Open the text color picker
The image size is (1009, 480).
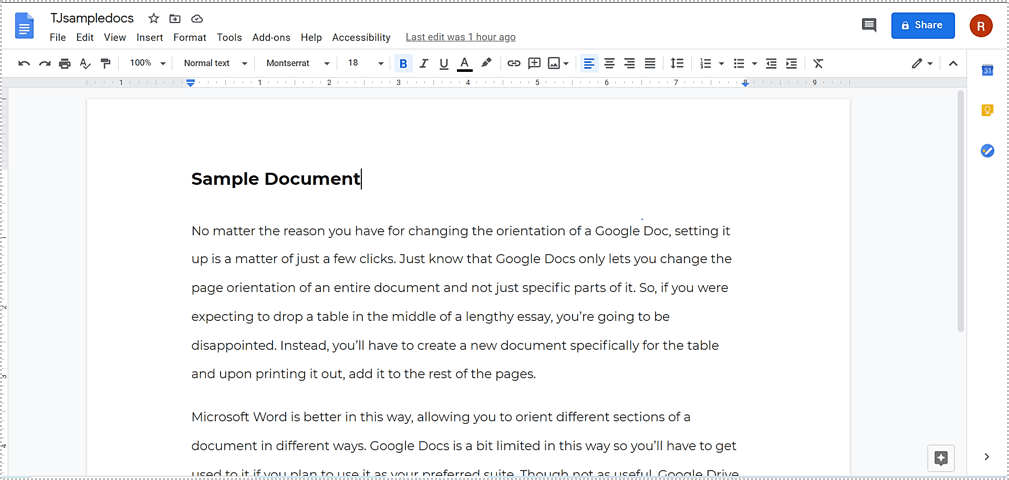coord(464,63)
